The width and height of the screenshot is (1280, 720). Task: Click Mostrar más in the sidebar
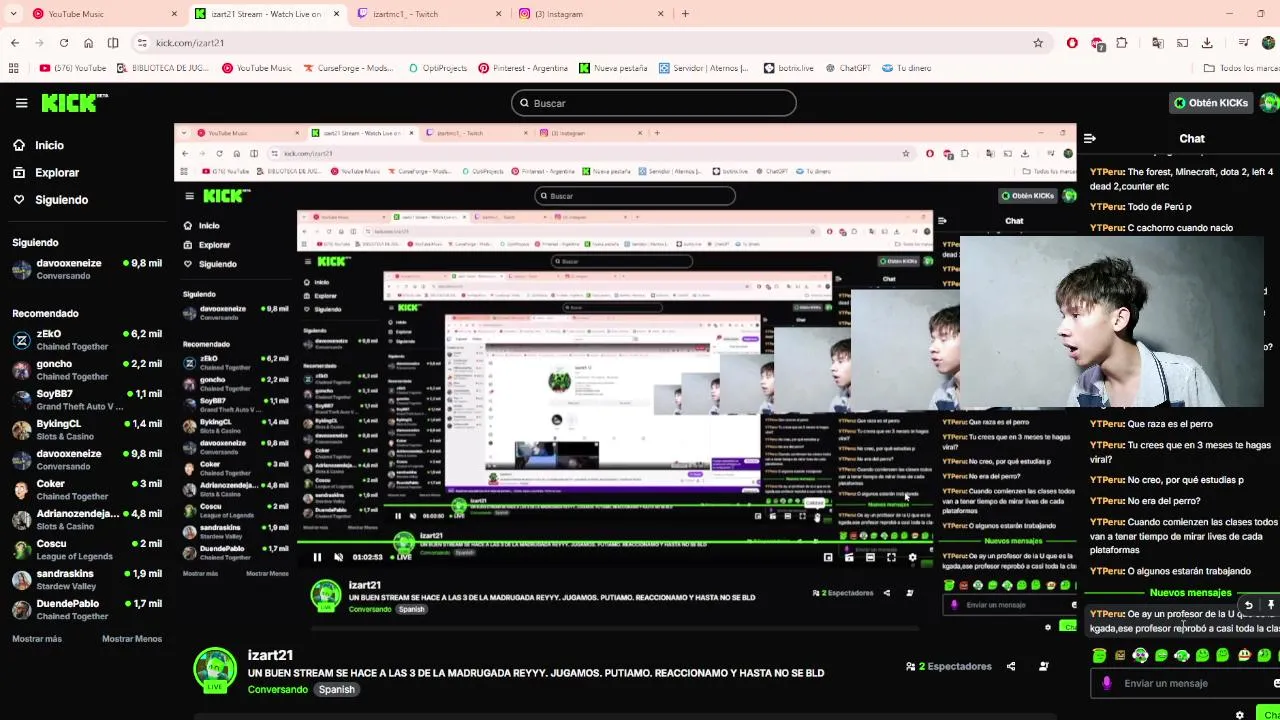tap(37, 639)
